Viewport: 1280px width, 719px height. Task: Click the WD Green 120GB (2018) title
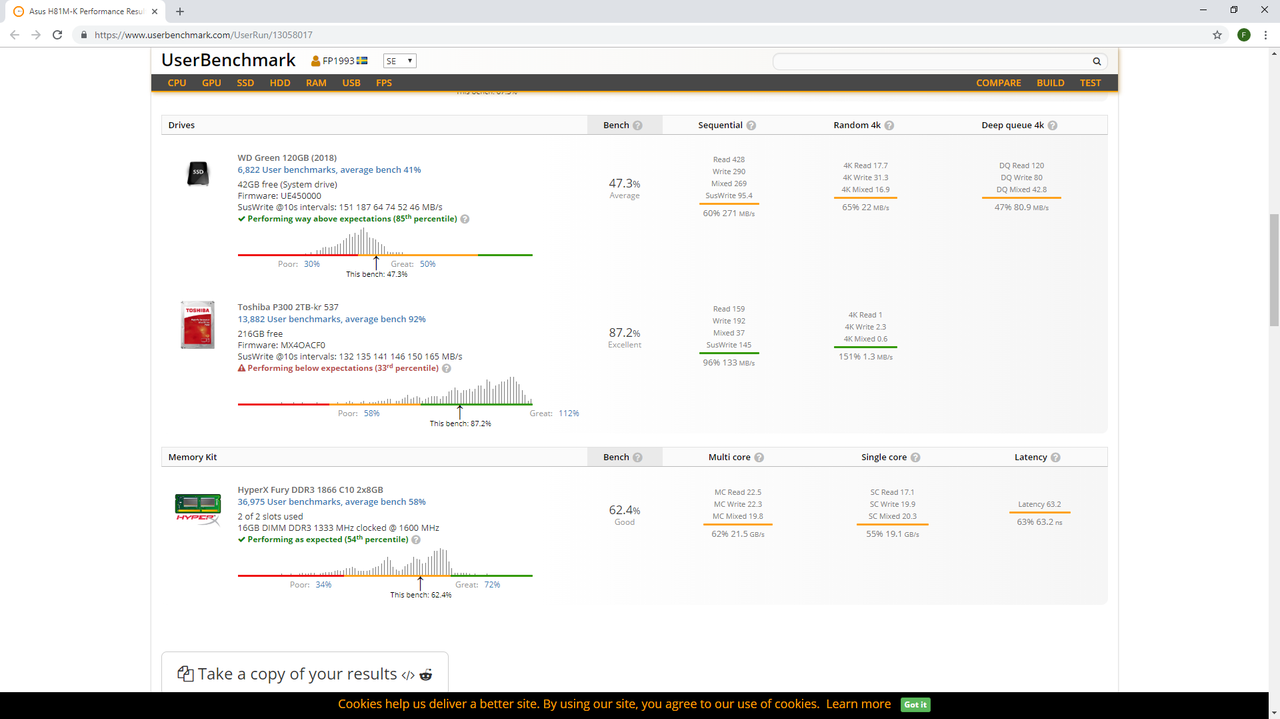tap(286, 157)
